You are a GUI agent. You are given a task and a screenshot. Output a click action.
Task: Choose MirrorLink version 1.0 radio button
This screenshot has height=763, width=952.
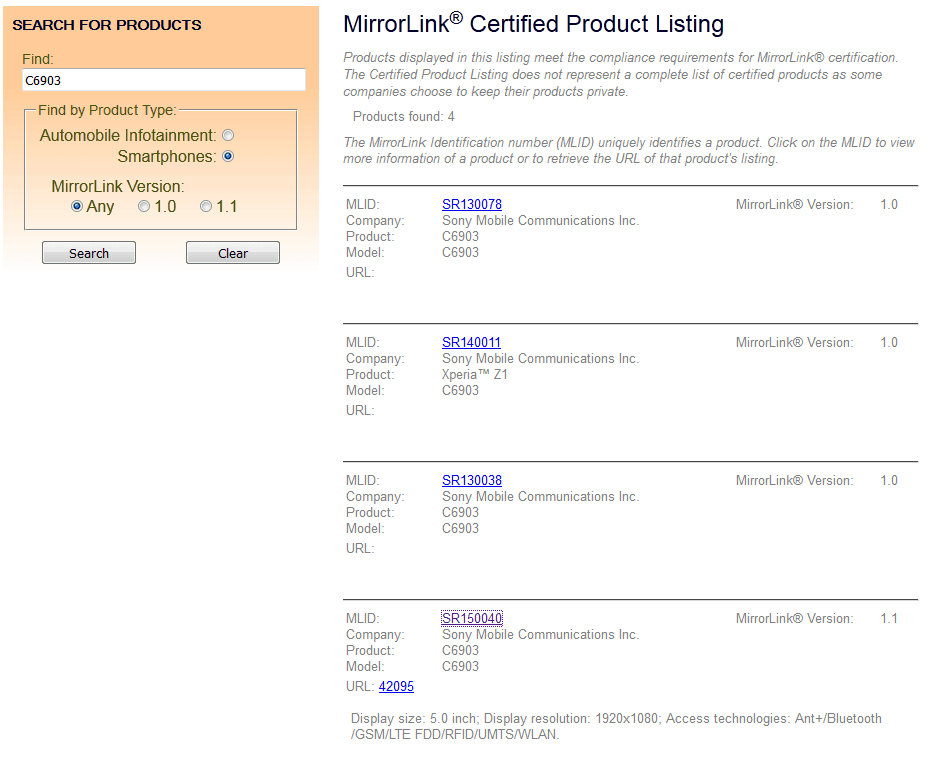click(x=144, y=206)
